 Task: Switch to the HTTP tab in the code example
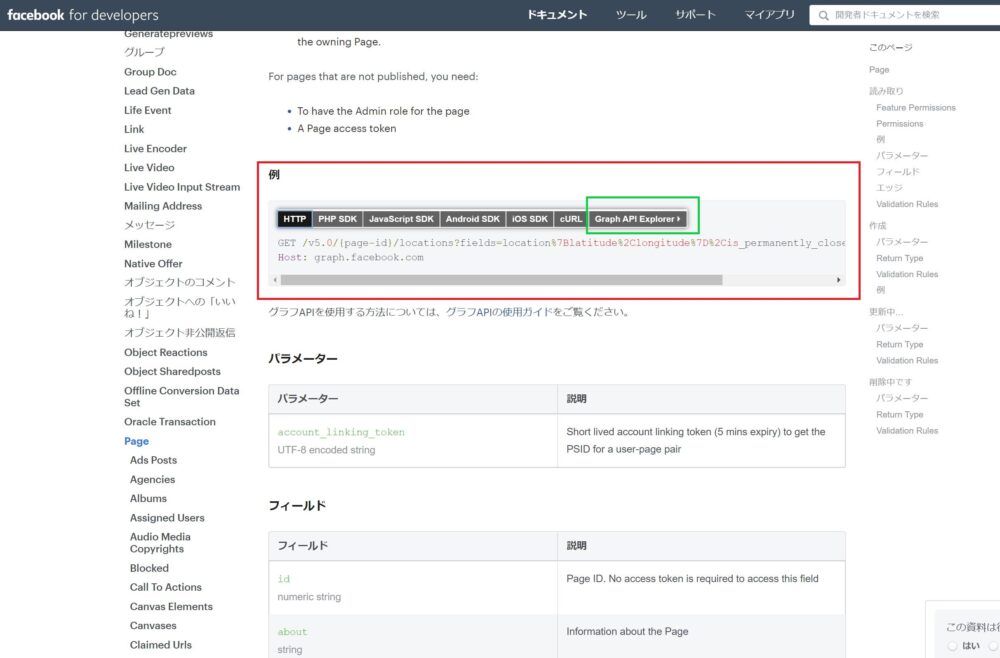point(296,218)
